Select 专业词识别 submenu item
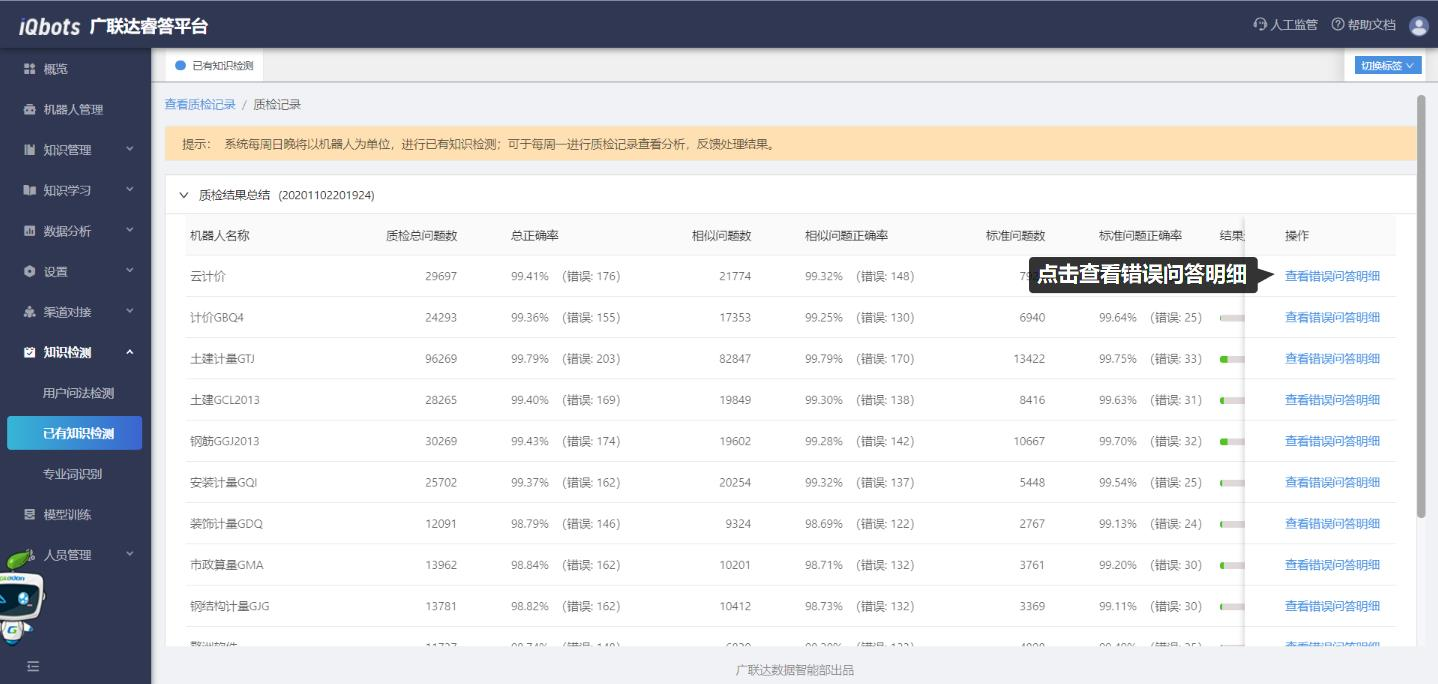This screenshot has width=1438, height=684. click(72, 474)
